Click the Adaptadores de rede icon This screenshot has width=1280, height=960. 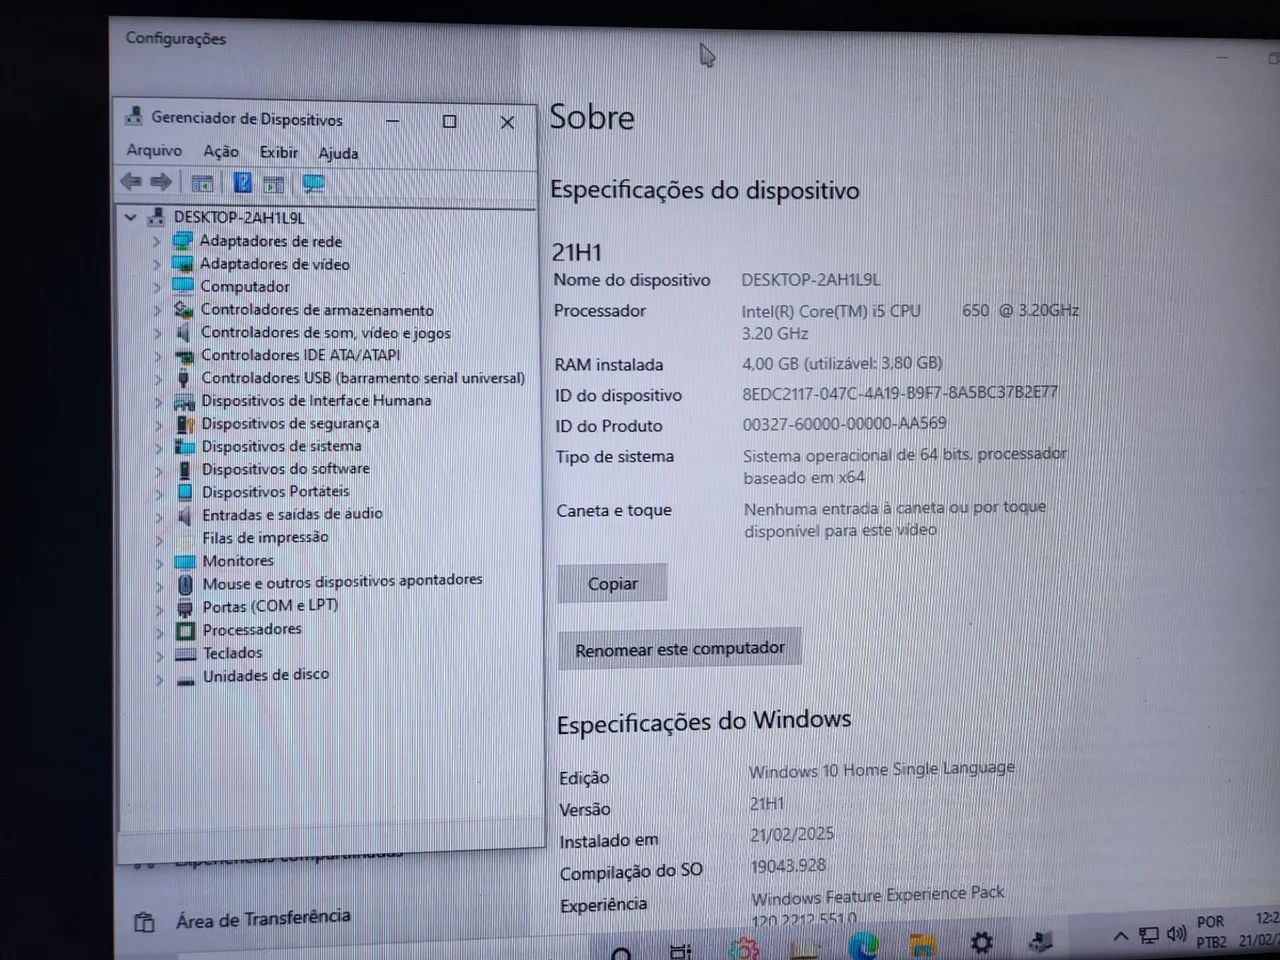pos(182,241)
